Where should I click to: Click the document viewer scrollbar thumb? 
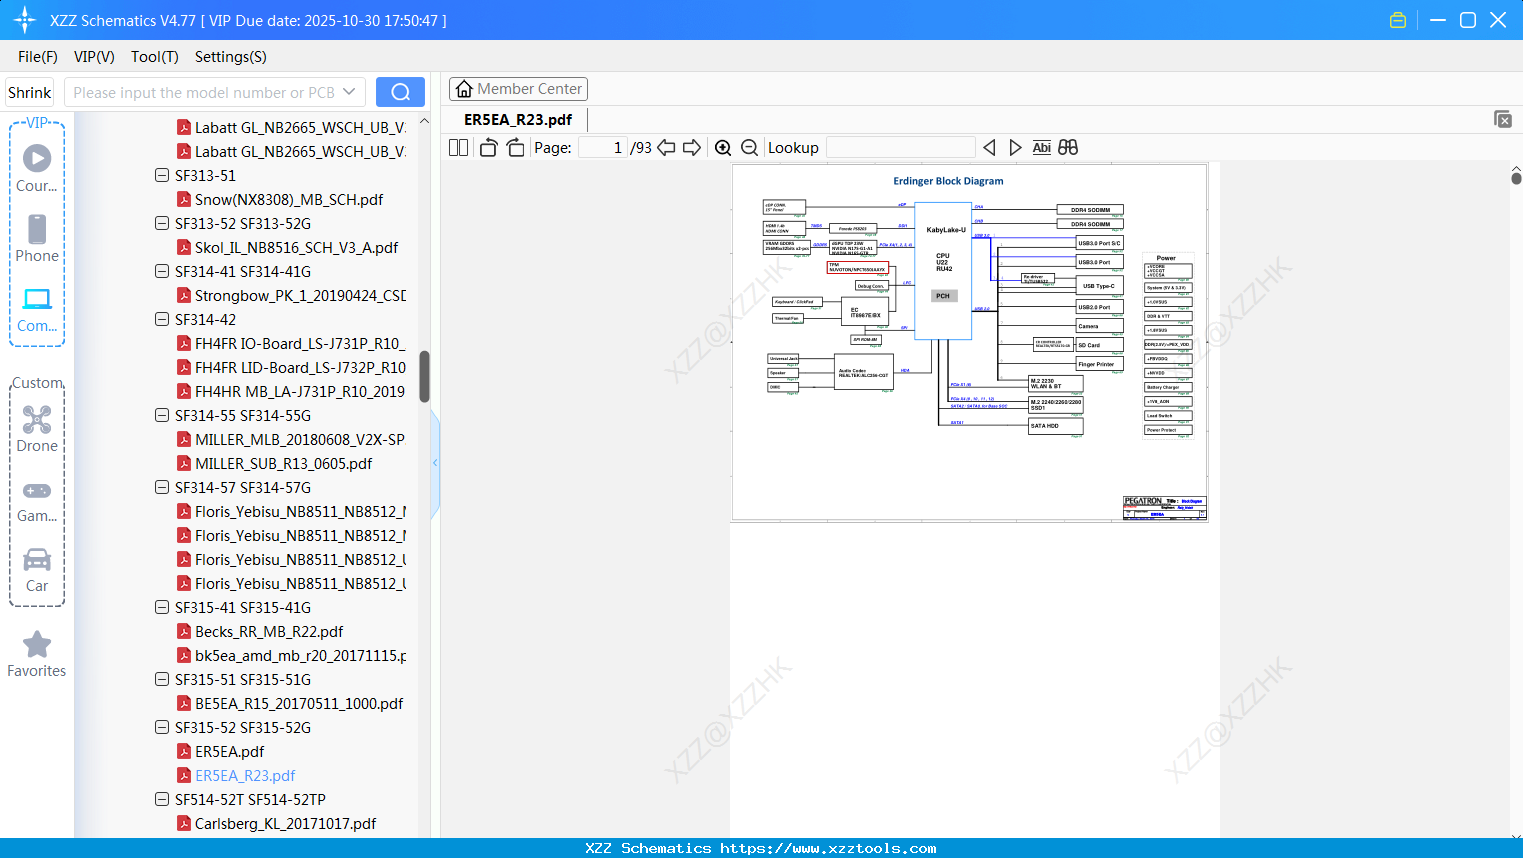click(1516, 178)
